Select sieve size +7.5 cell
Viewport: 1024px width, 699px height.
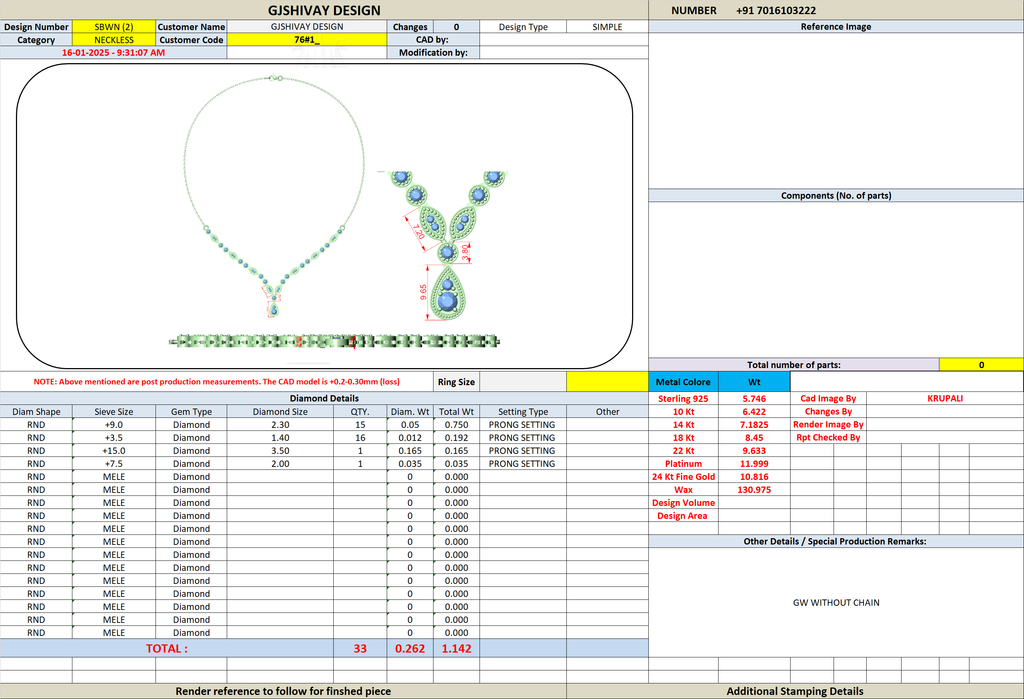coord(114,464)
